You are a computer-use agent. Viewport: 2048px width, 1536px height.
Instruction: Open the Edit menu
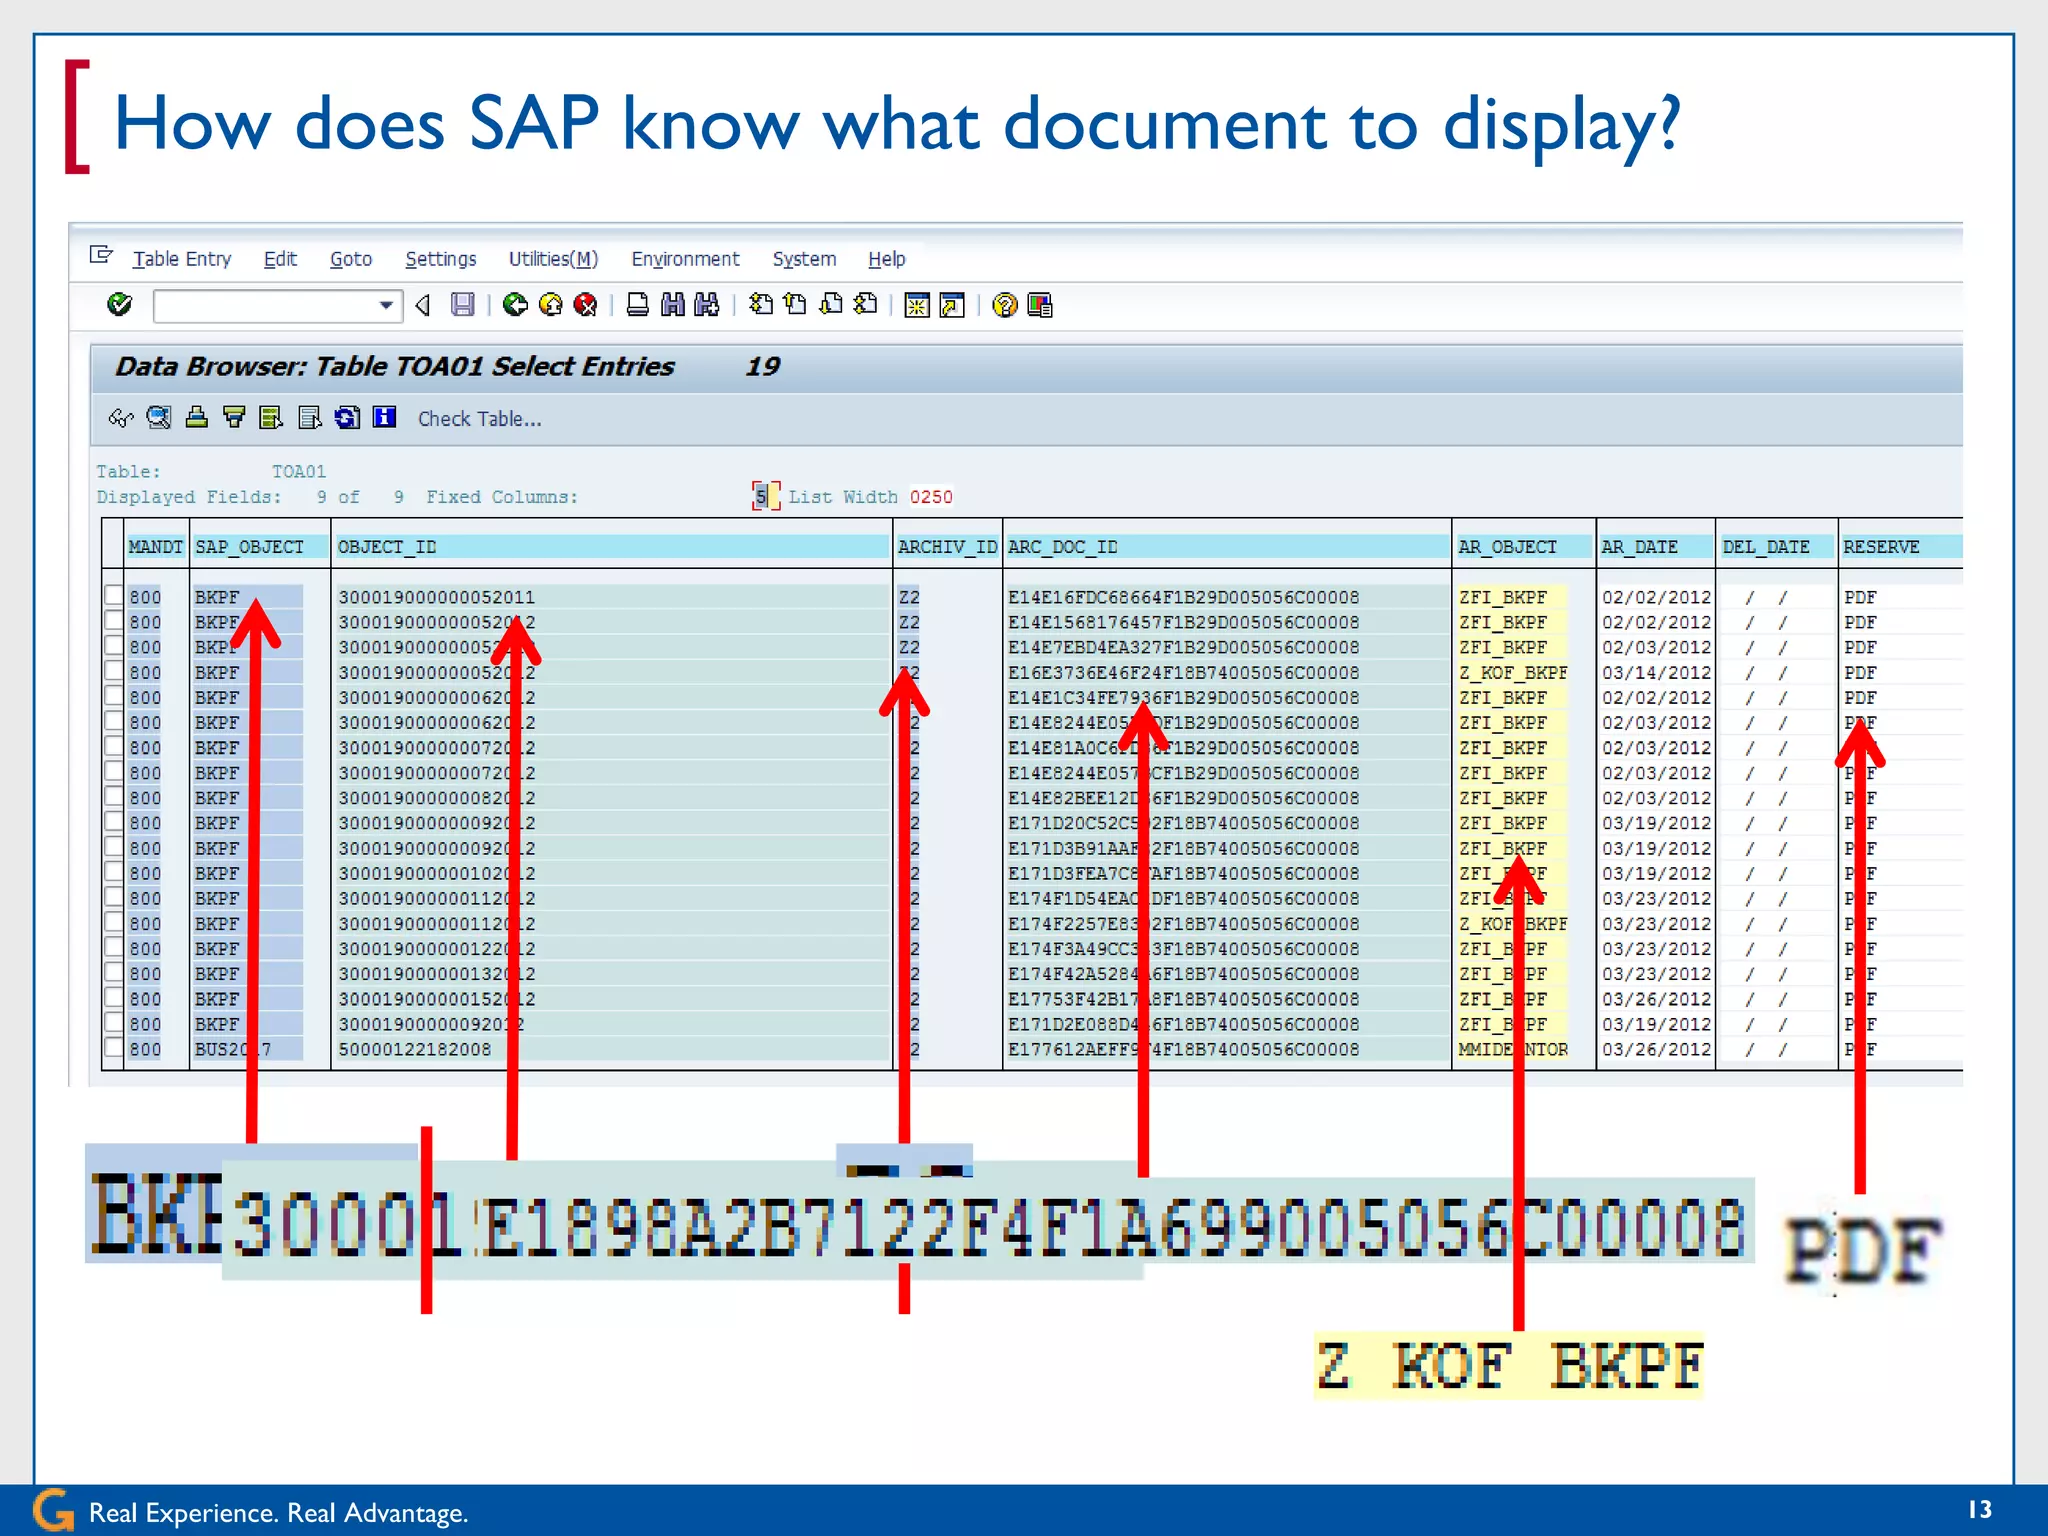[280, 259]
